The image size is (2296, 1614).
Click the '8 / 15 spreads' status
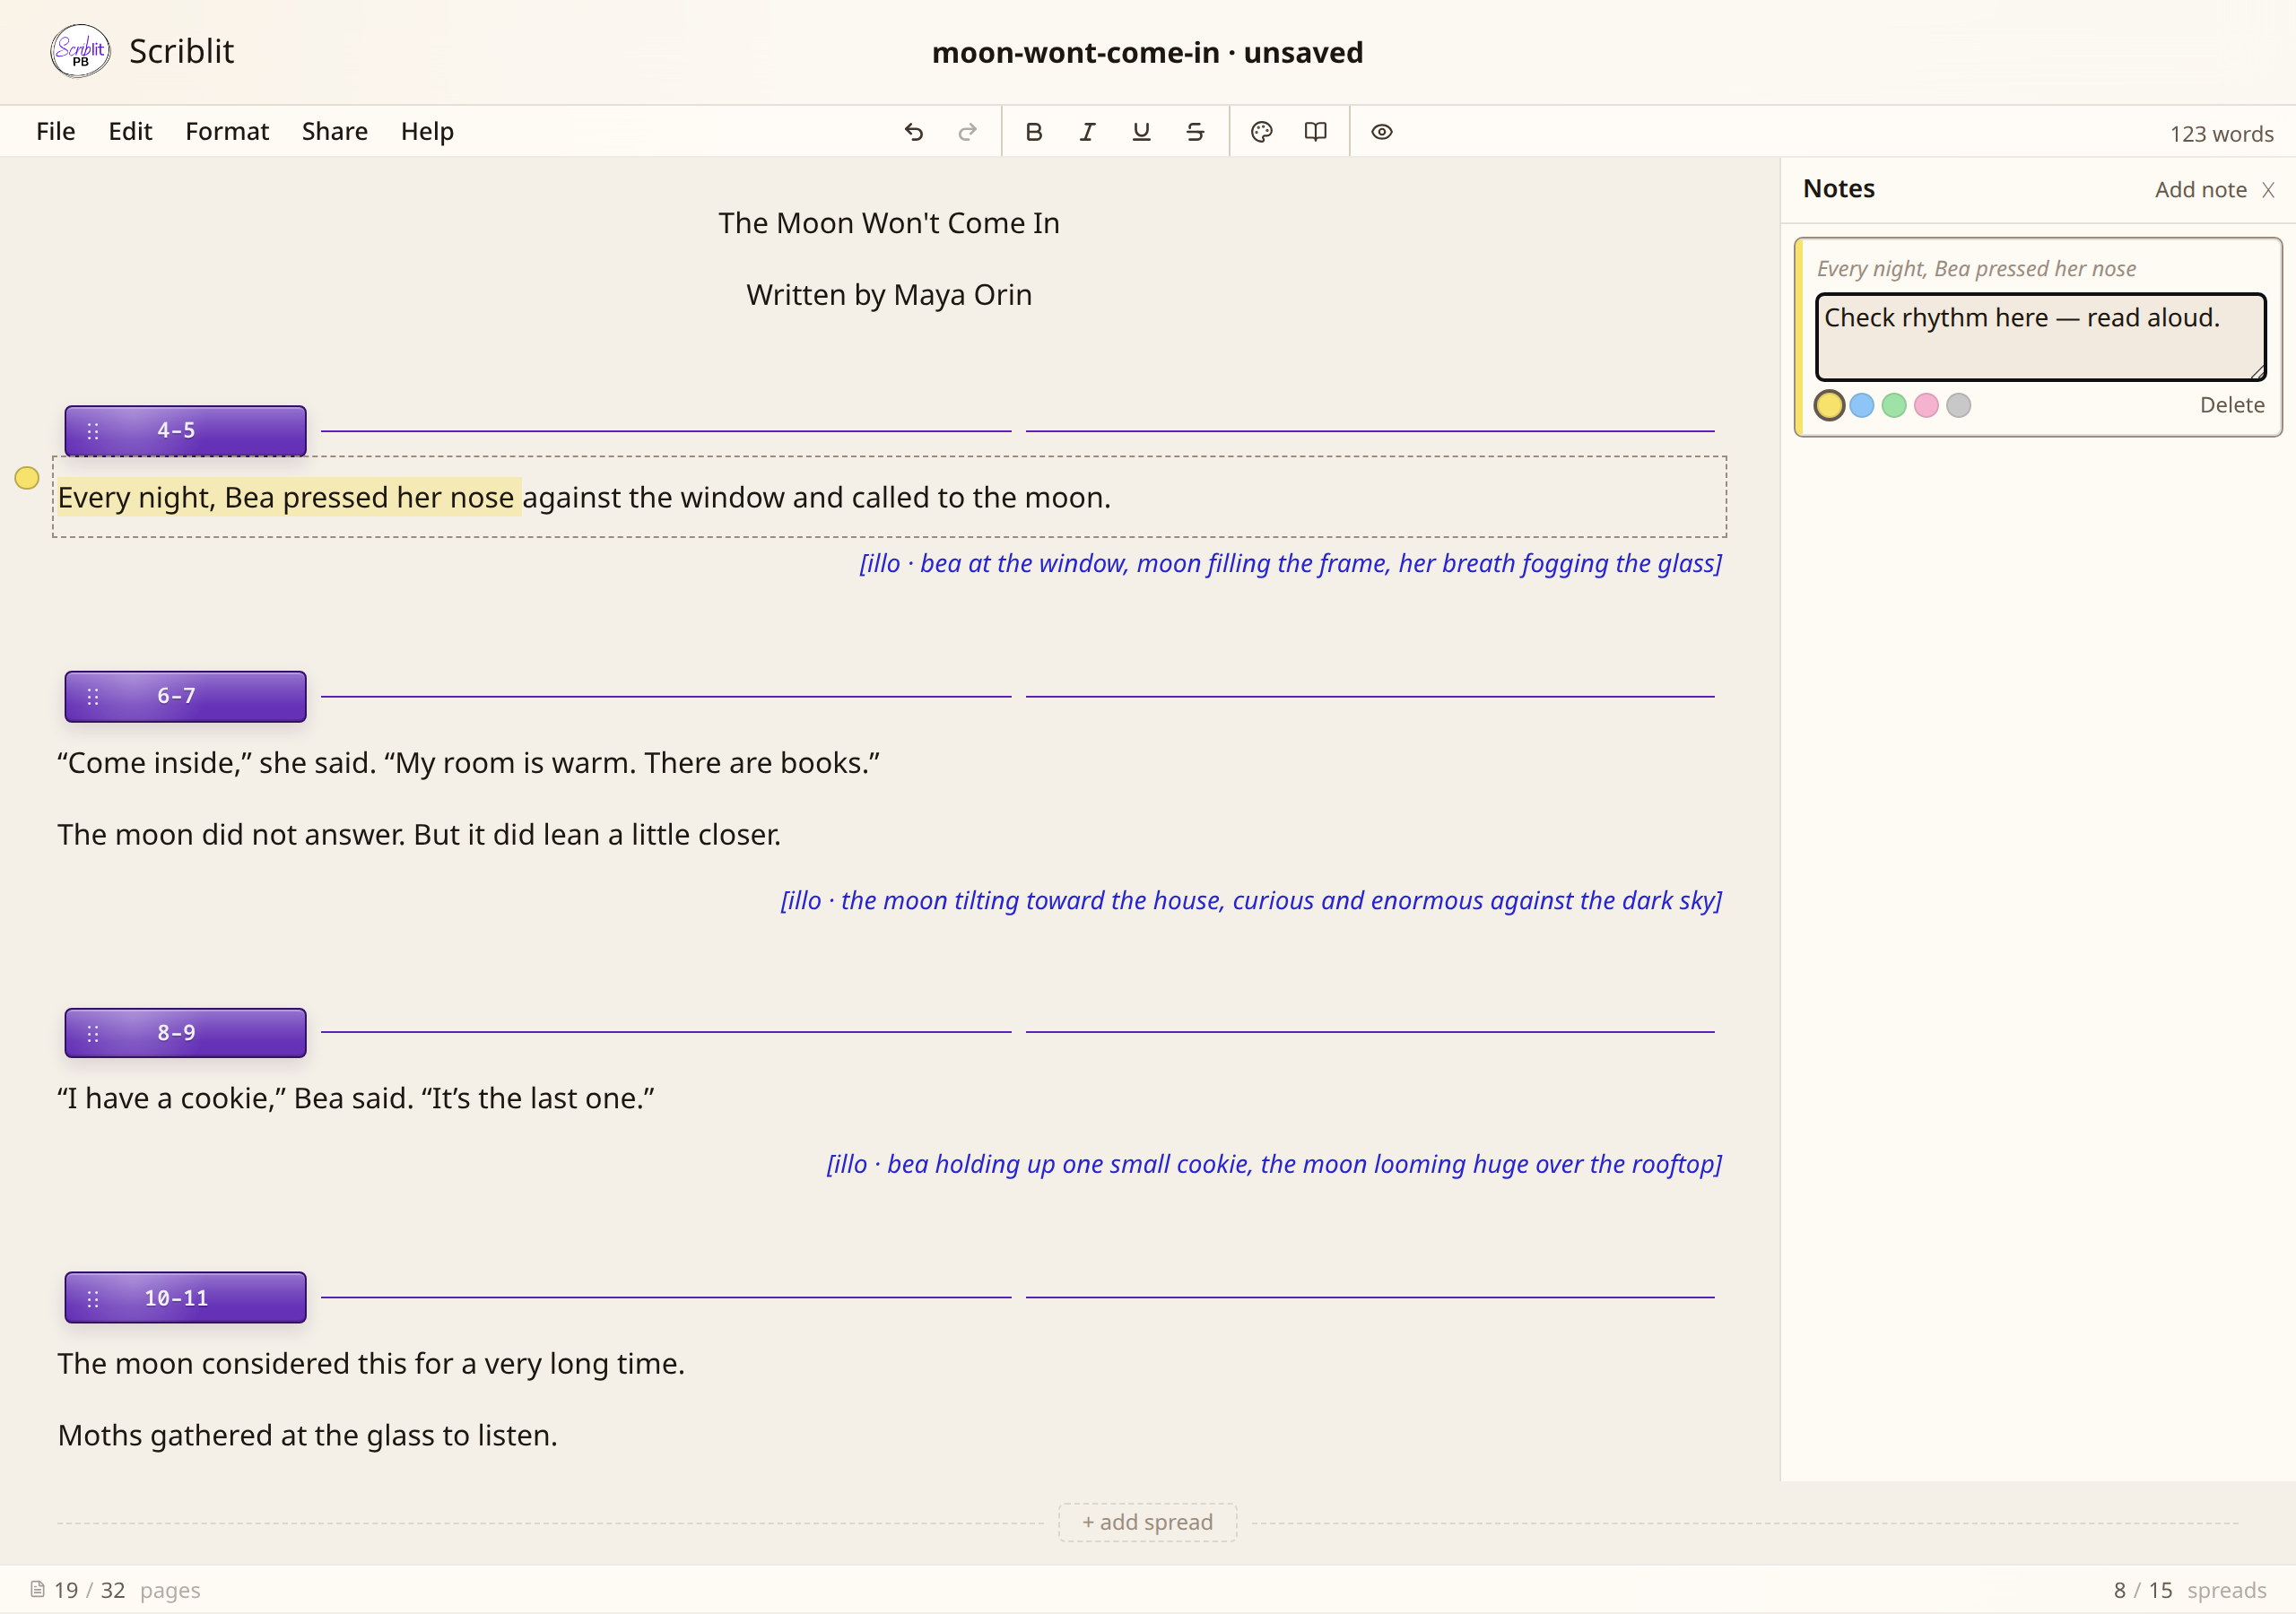[2189, 1590]
